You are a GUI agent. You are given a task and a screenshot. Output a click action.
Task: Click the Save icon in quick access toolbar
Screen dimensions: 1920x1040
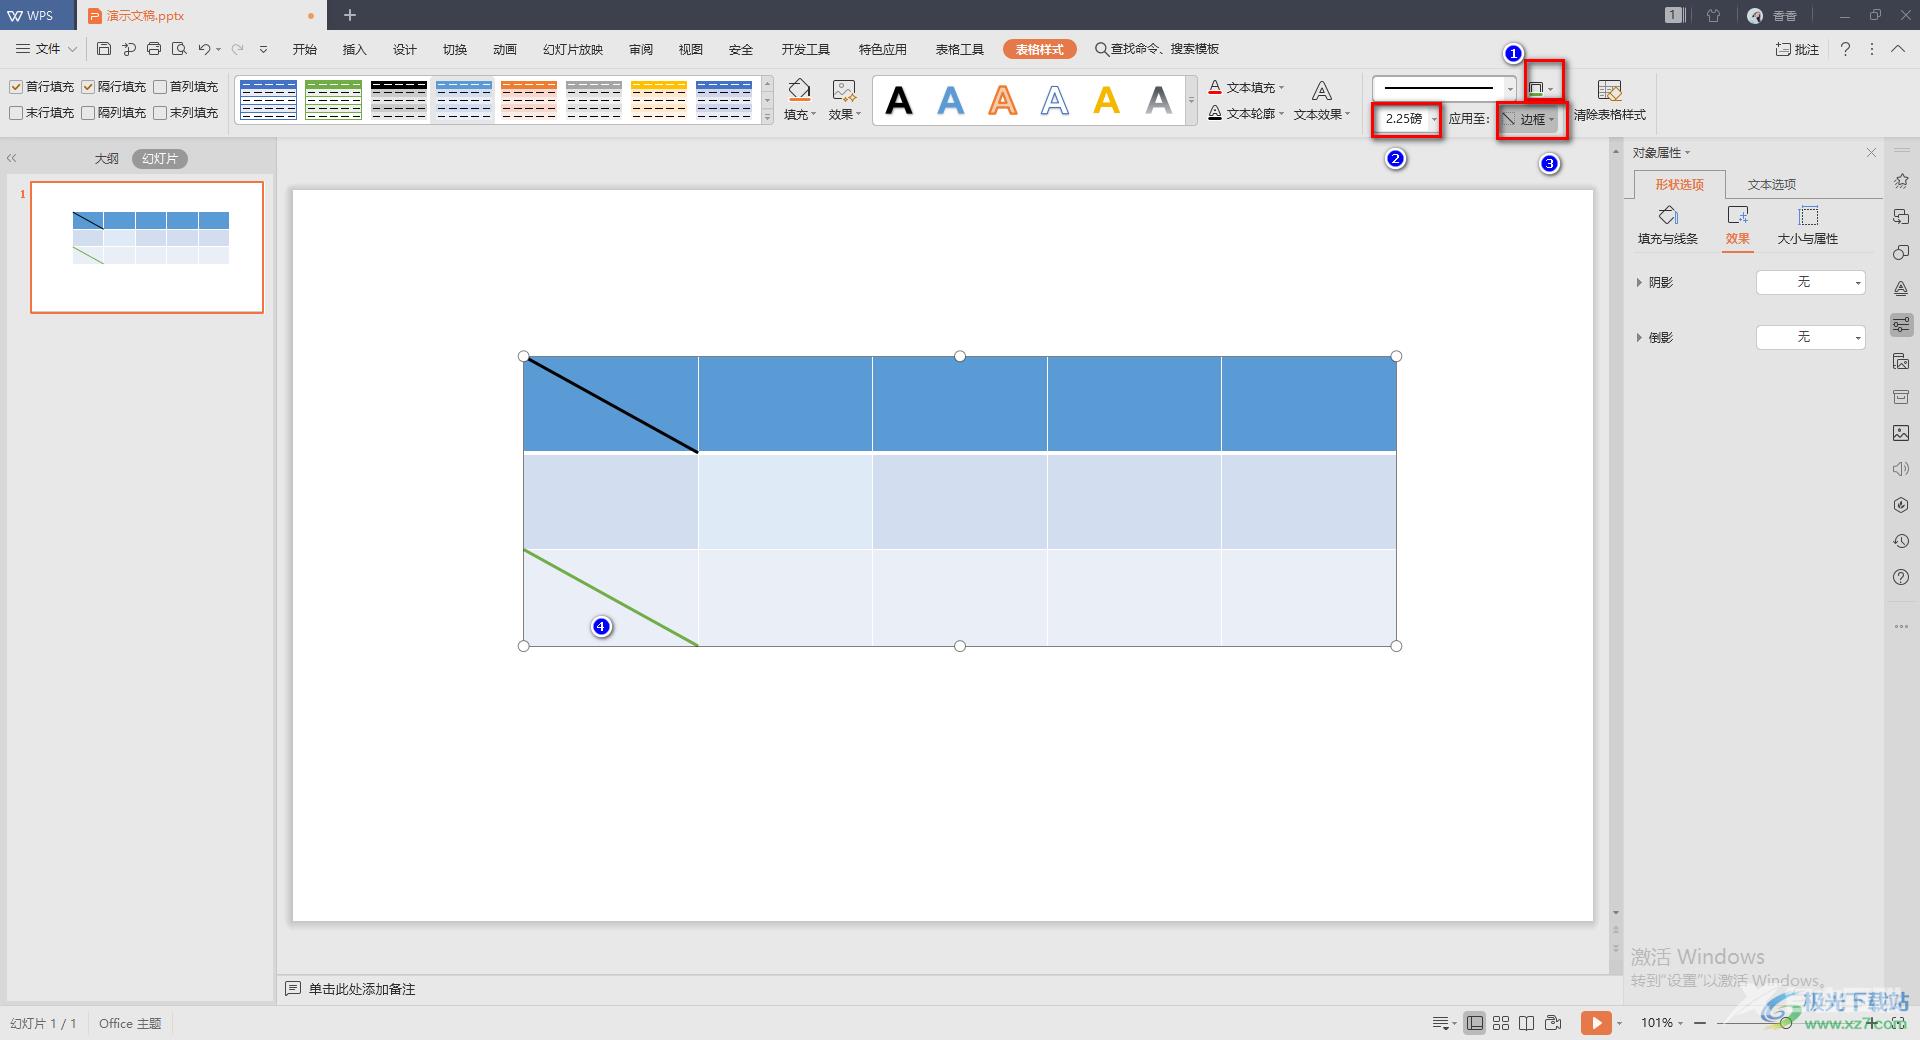coord(104,49)
